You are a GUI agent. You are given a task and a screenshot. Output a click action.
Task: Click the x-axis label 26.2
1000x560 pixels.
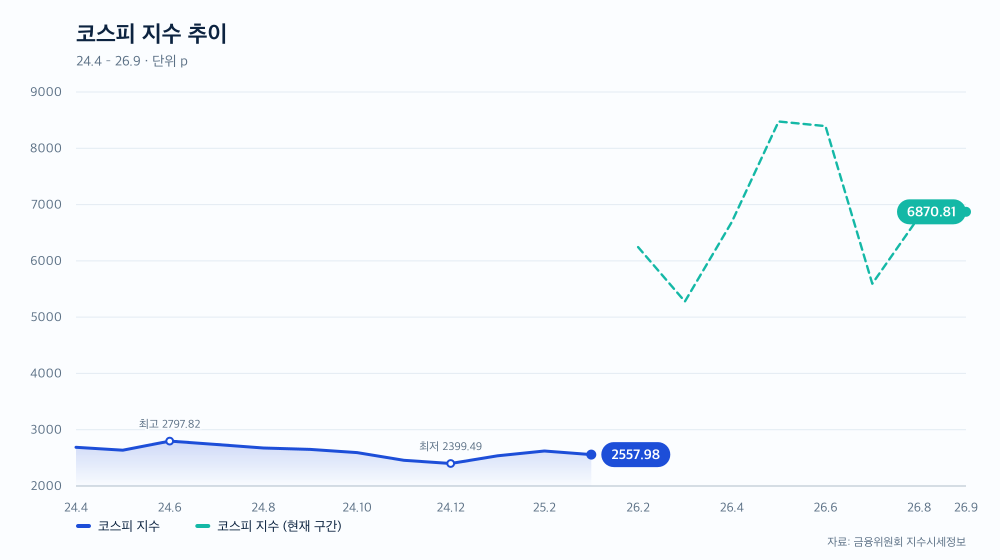pos(638,508)
